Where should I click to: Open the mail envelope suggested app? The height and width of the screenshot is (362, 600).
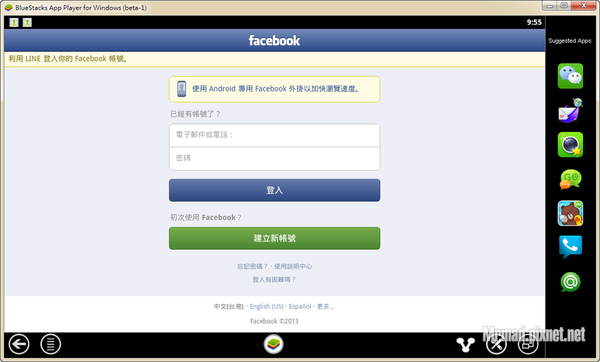pos(570,111)
